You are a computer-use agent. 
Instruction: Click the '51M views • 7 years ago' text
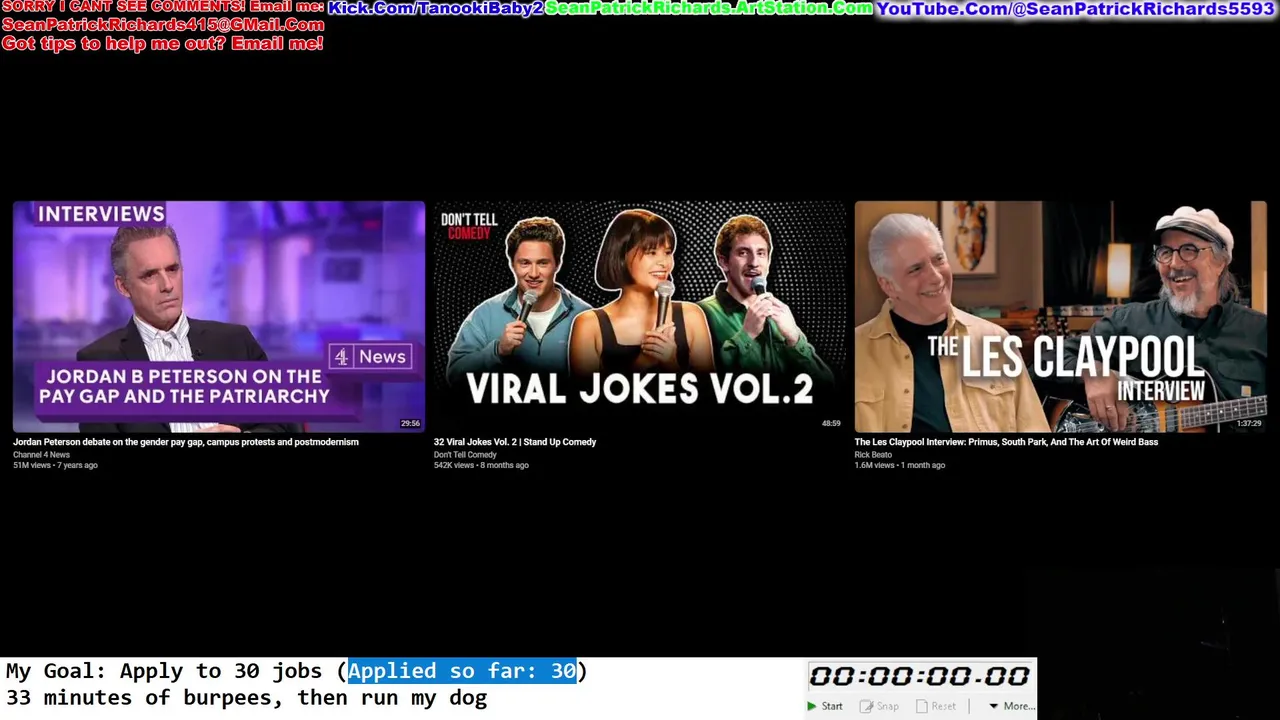coord(55,465)
